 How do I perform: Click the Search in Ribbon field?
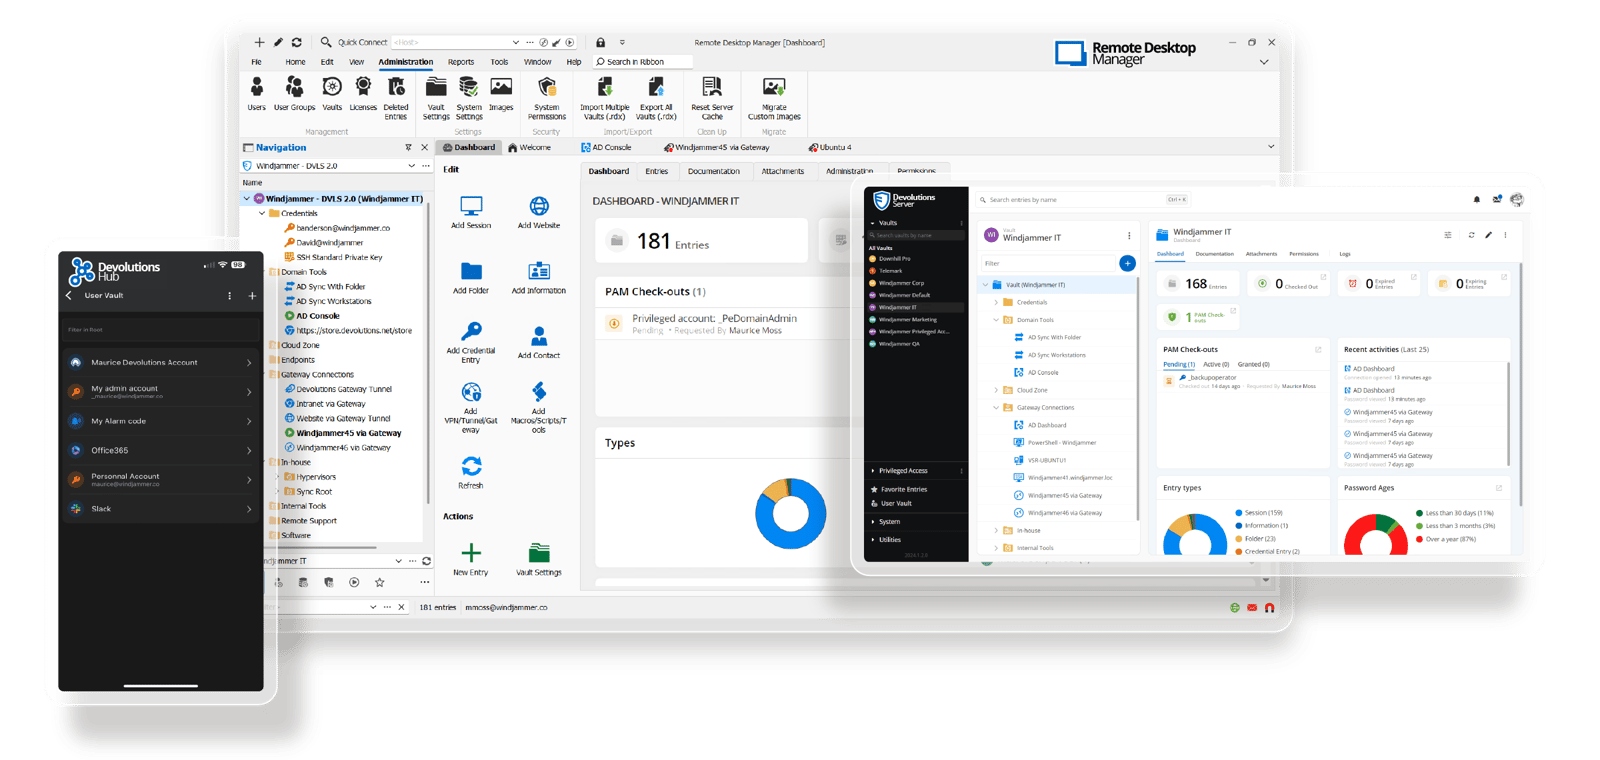click(642, 62)
